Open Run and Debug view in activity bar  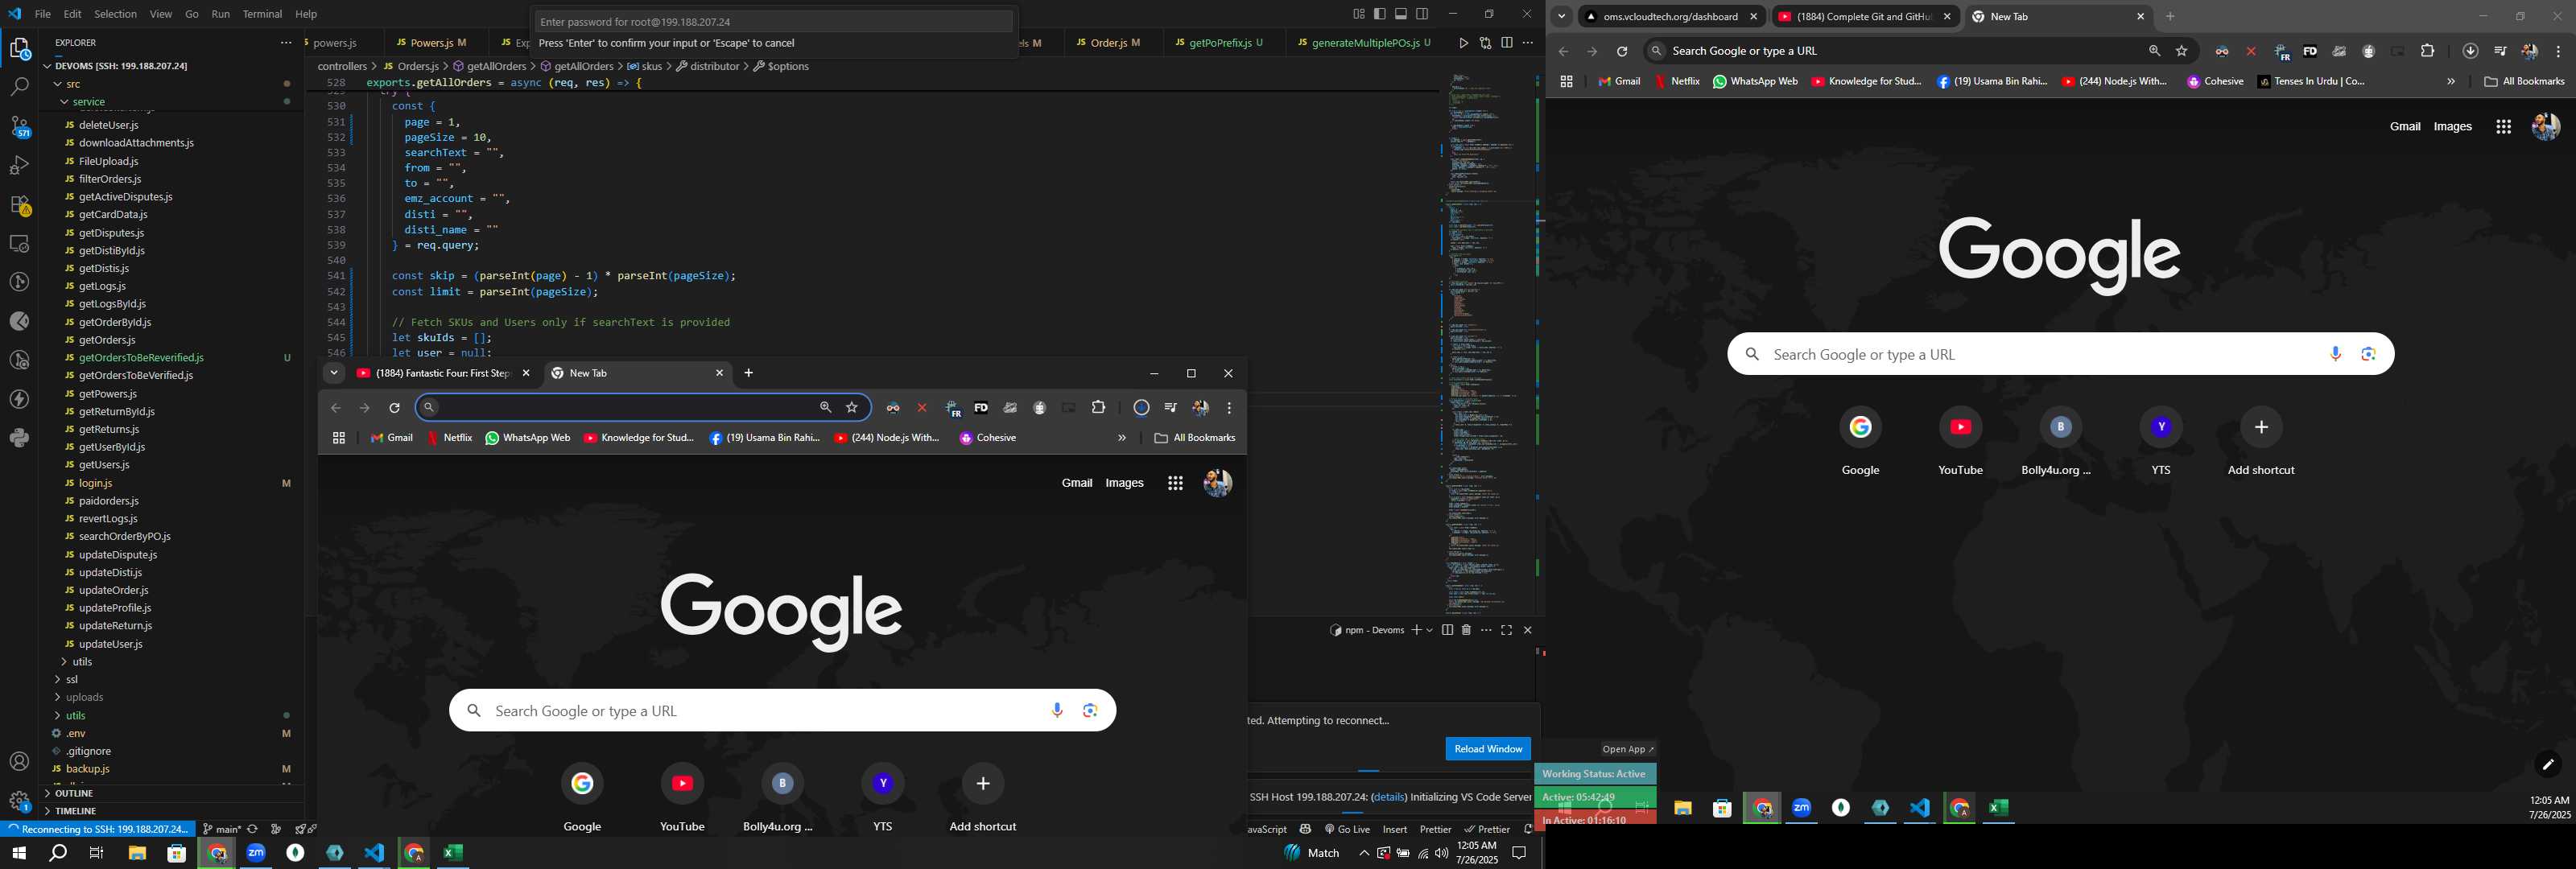point(19,165)
